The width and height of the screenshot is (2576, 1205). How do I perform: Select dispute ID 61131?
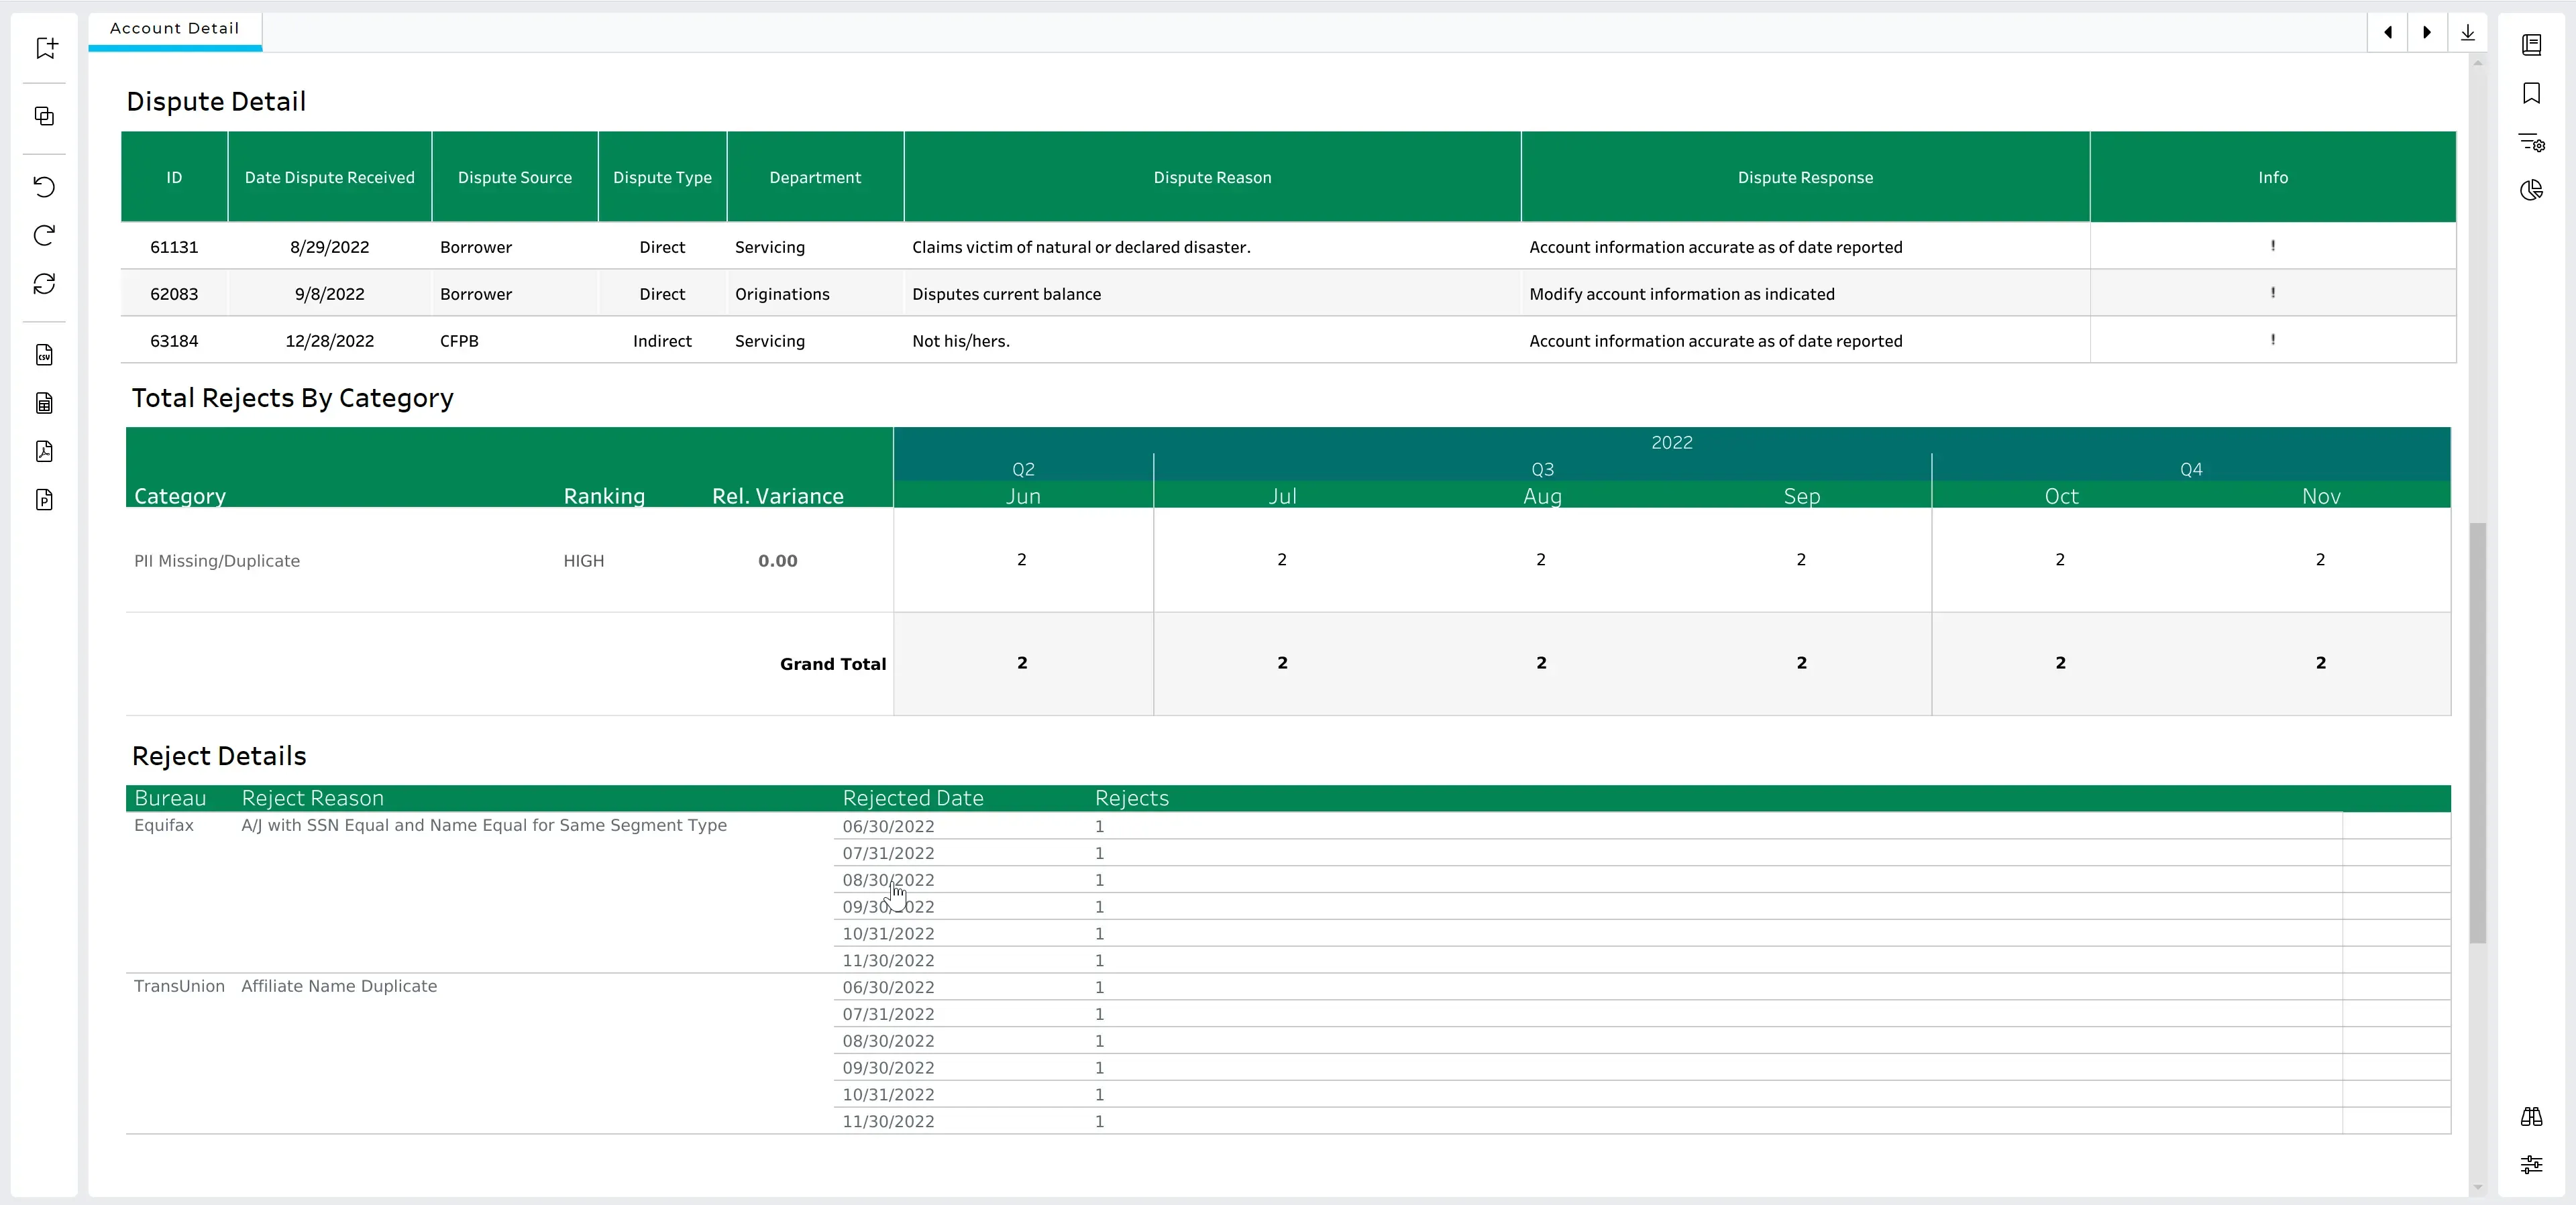pyautogui.click(x=174, y=247)
